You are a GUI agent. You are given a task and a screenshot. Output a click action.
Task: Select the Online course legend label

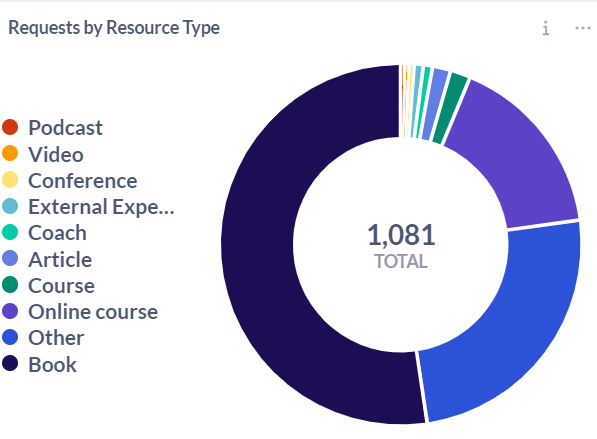(93, 312)
